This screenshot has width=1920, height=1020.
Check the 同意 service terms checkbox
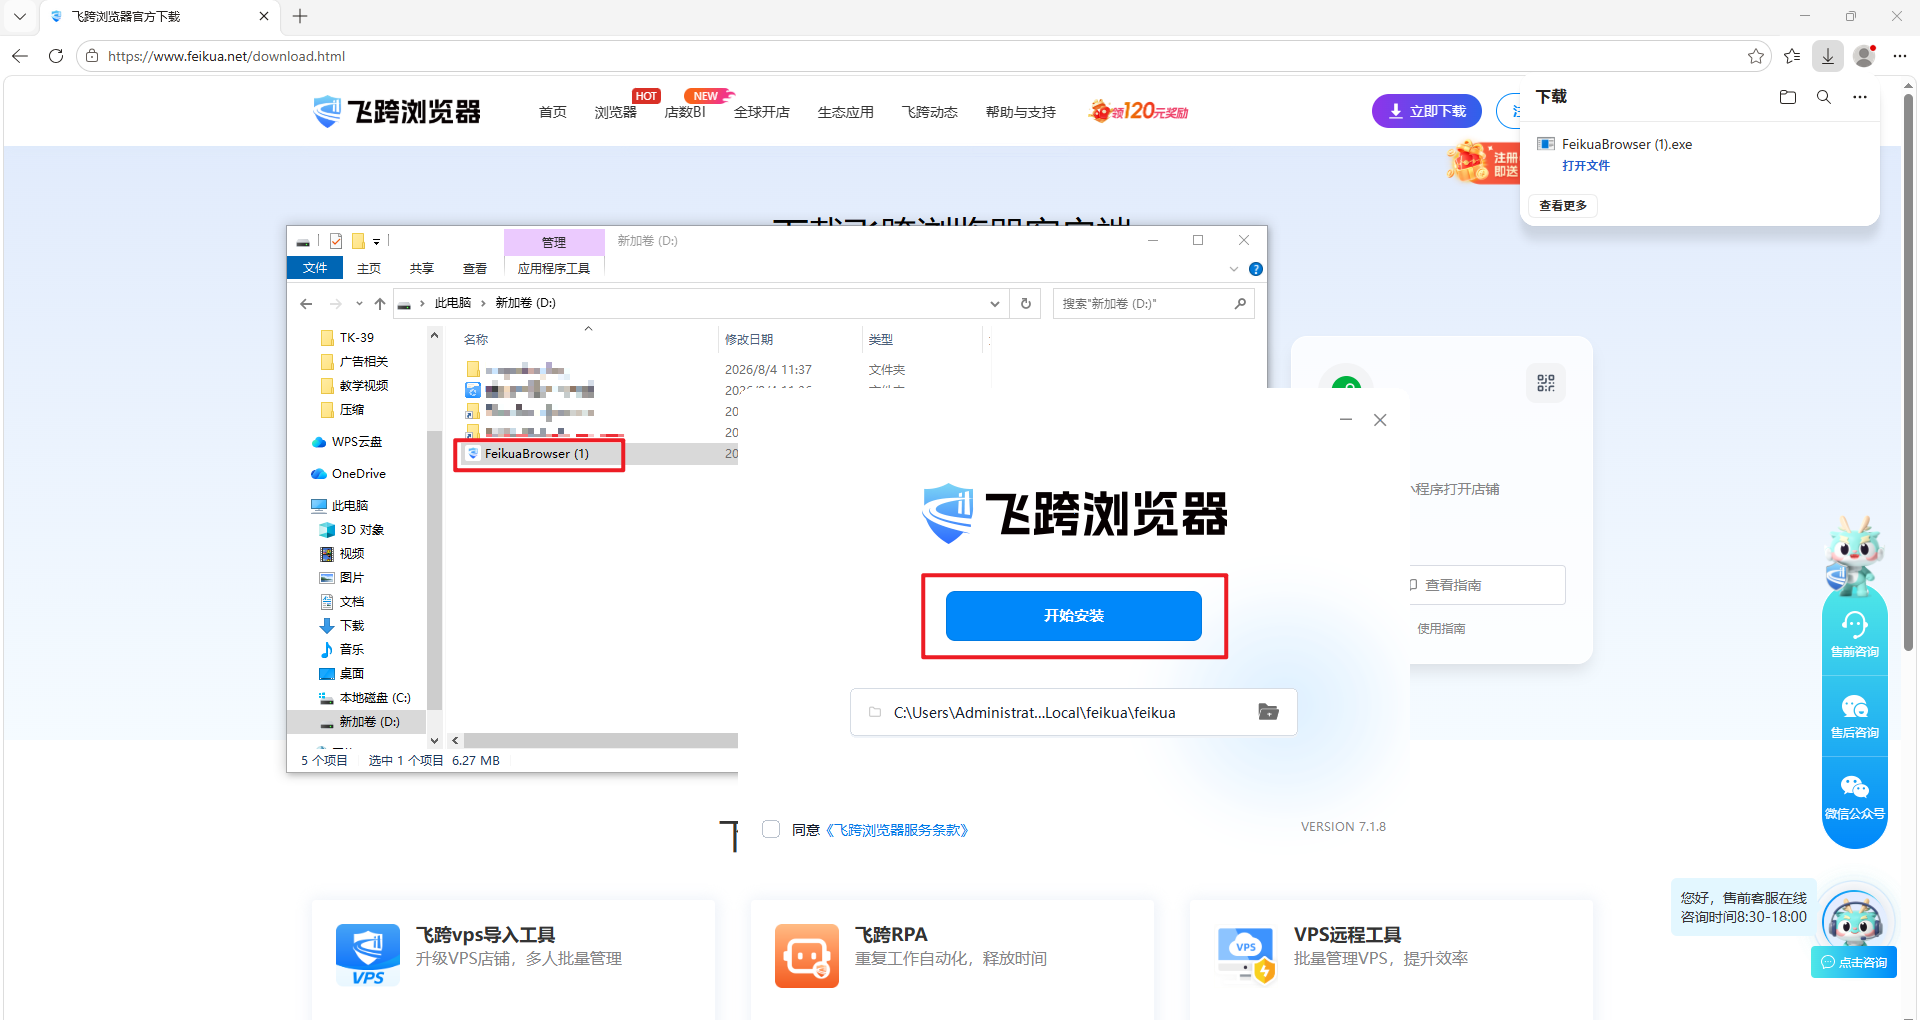click(x=771, y=829)
